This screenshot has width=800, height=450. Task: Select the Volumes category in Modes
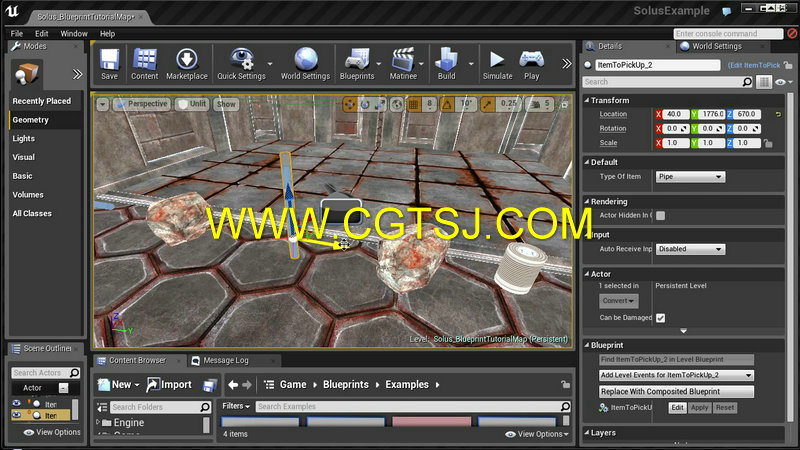(28, 194)
